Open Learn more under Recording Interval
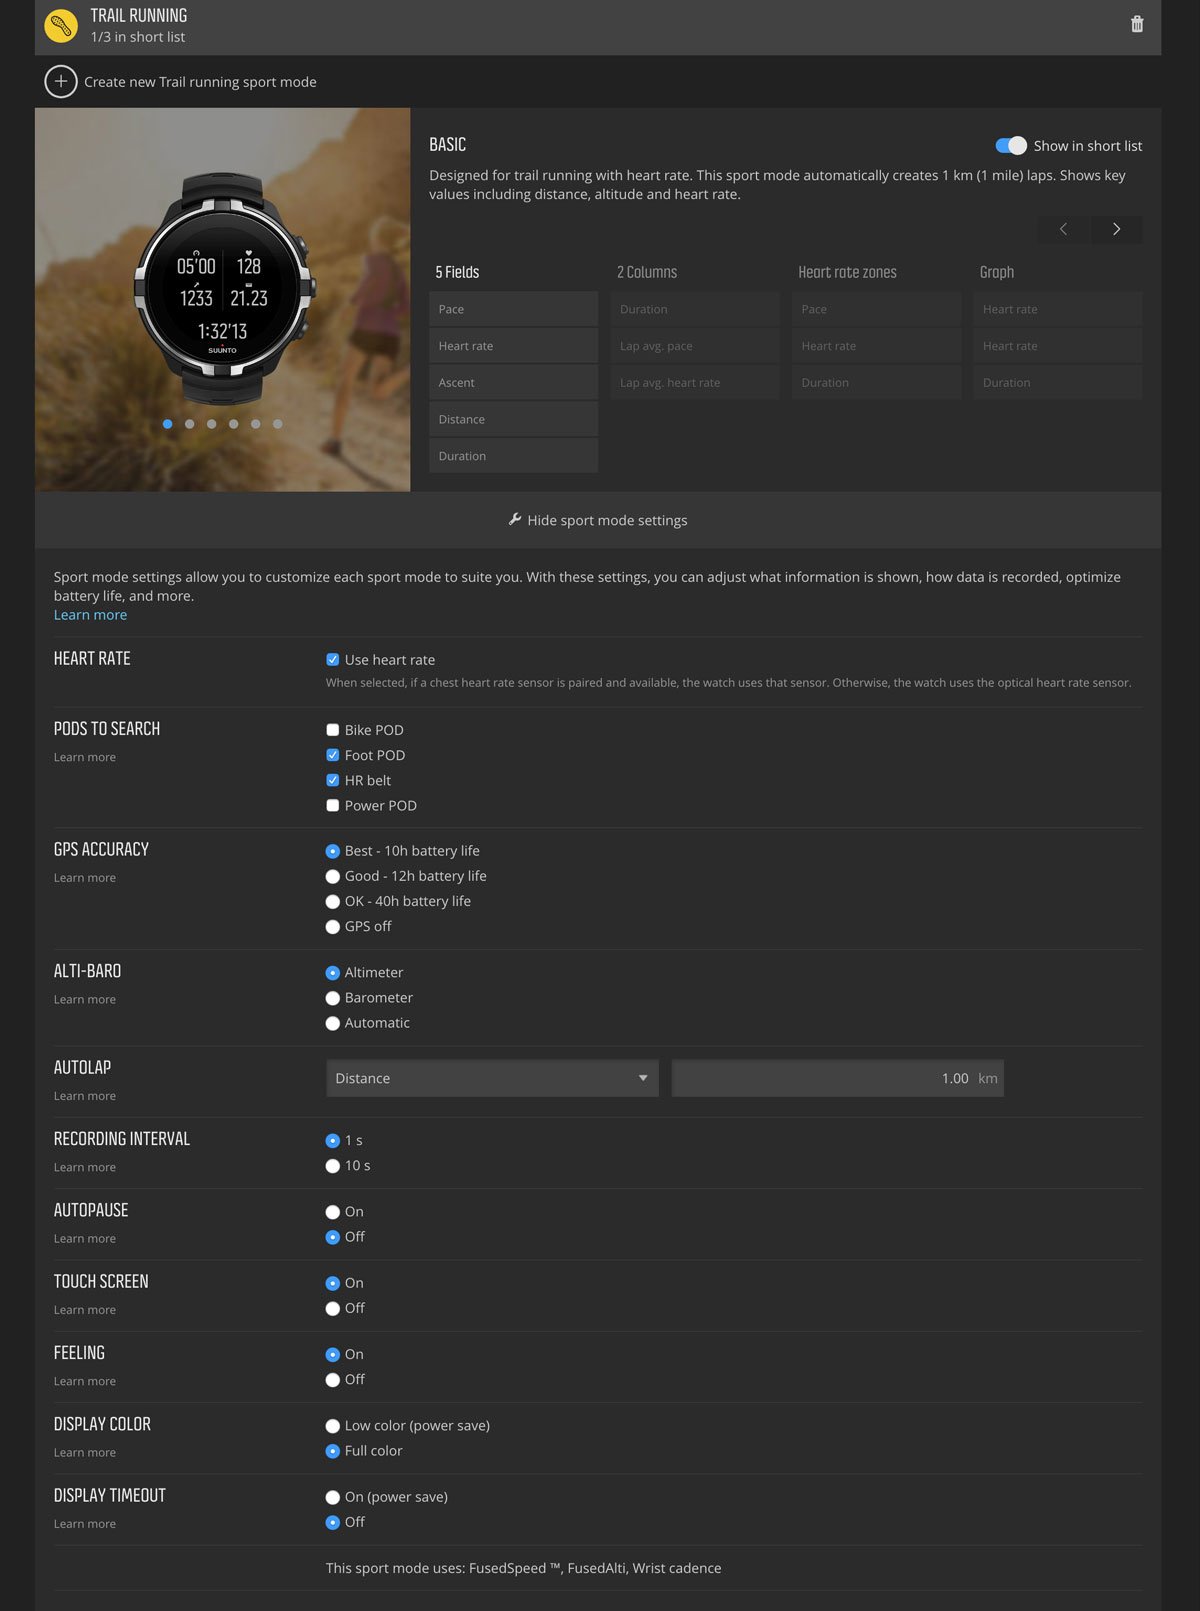 (x=85, y=1167)
